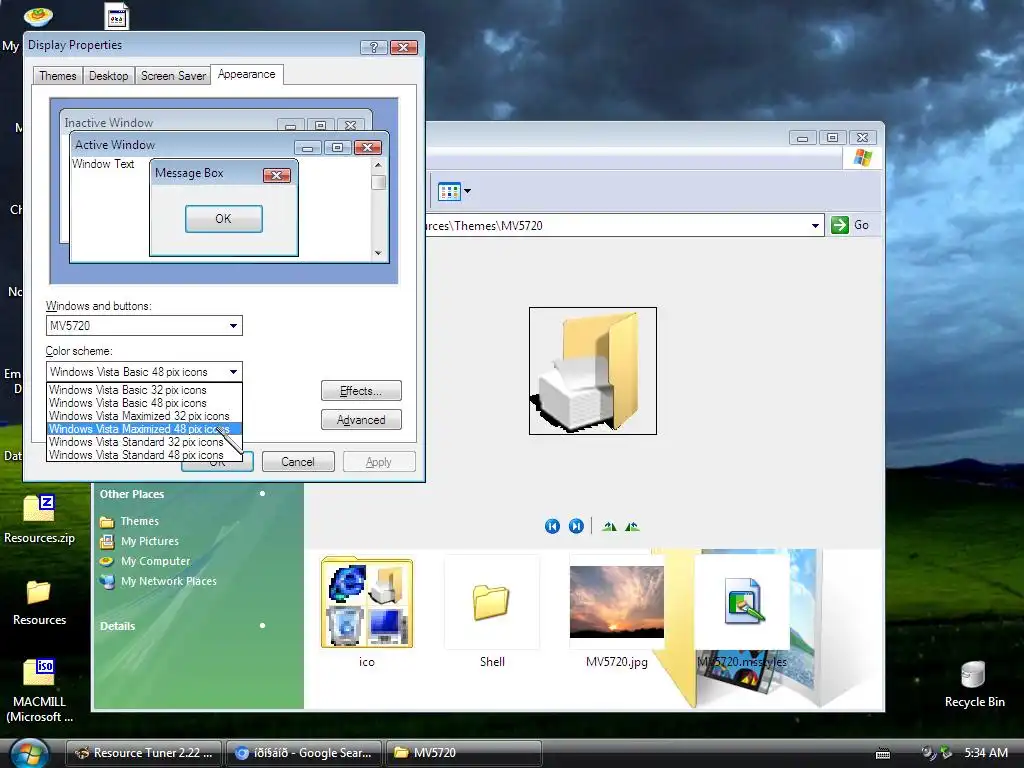
Task: Click preview scrollbar down arrow
Action: pos(378,253)
